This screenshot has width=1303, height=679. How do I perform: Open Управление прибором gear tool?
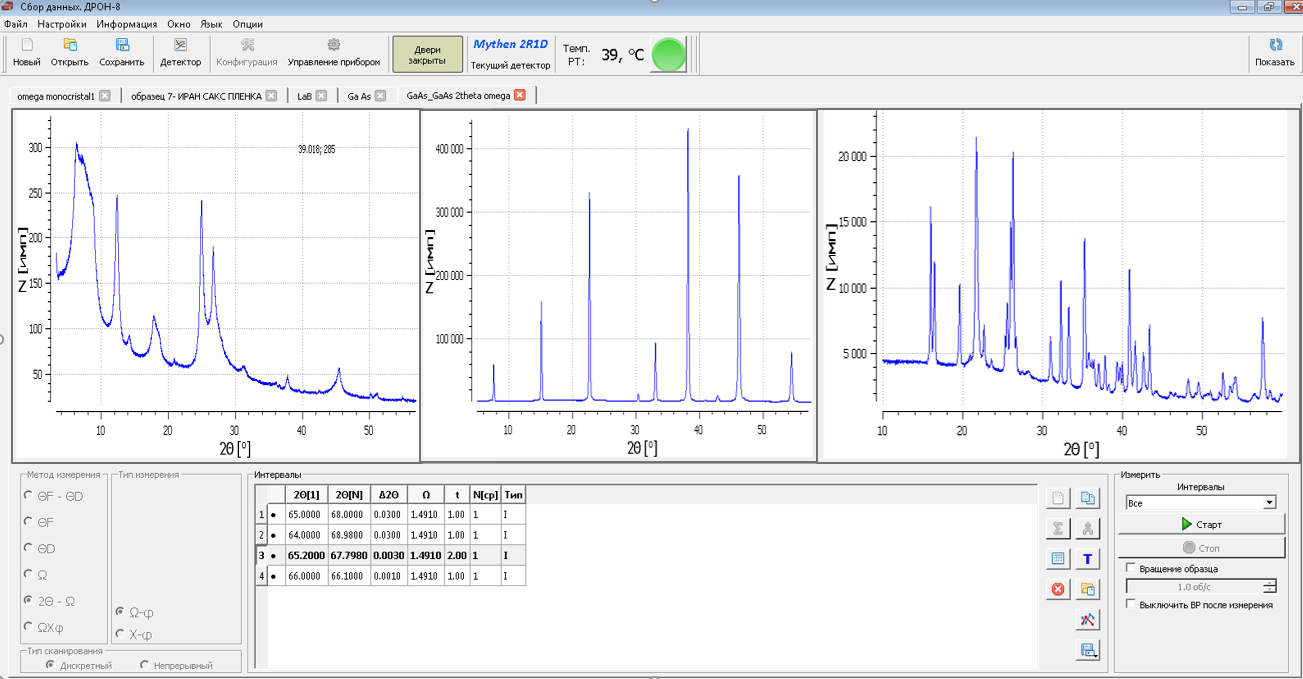334,52
